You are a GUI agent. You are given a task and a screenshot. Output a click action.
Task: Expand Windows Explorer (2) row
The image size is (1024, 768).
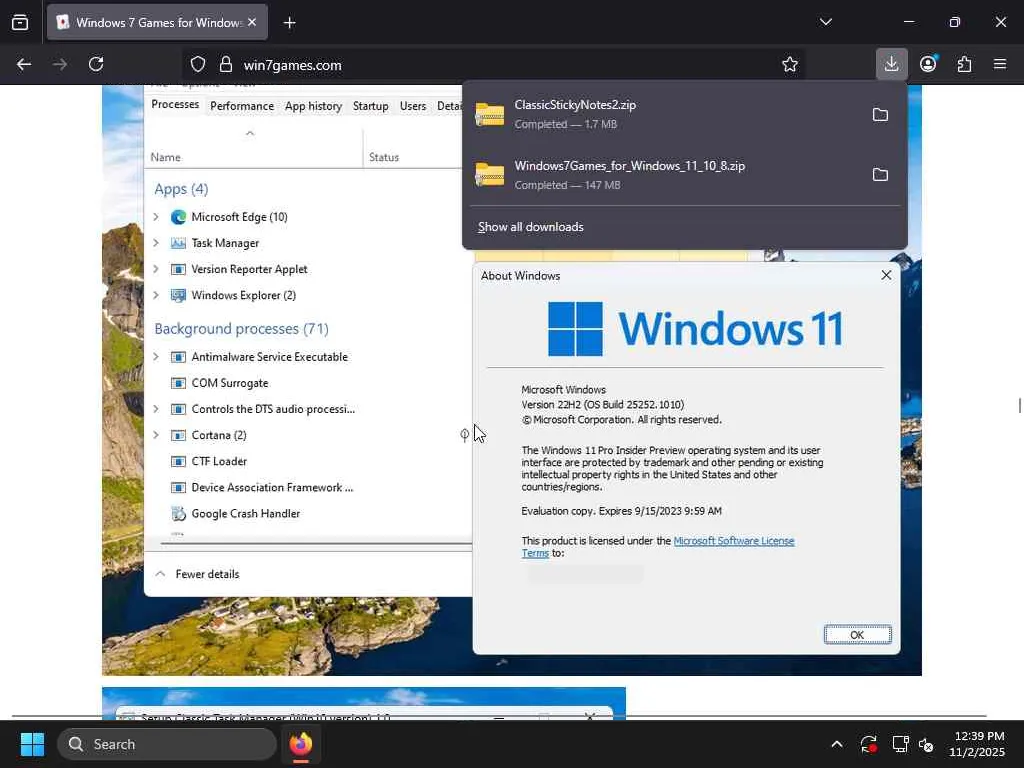[156, 295]
